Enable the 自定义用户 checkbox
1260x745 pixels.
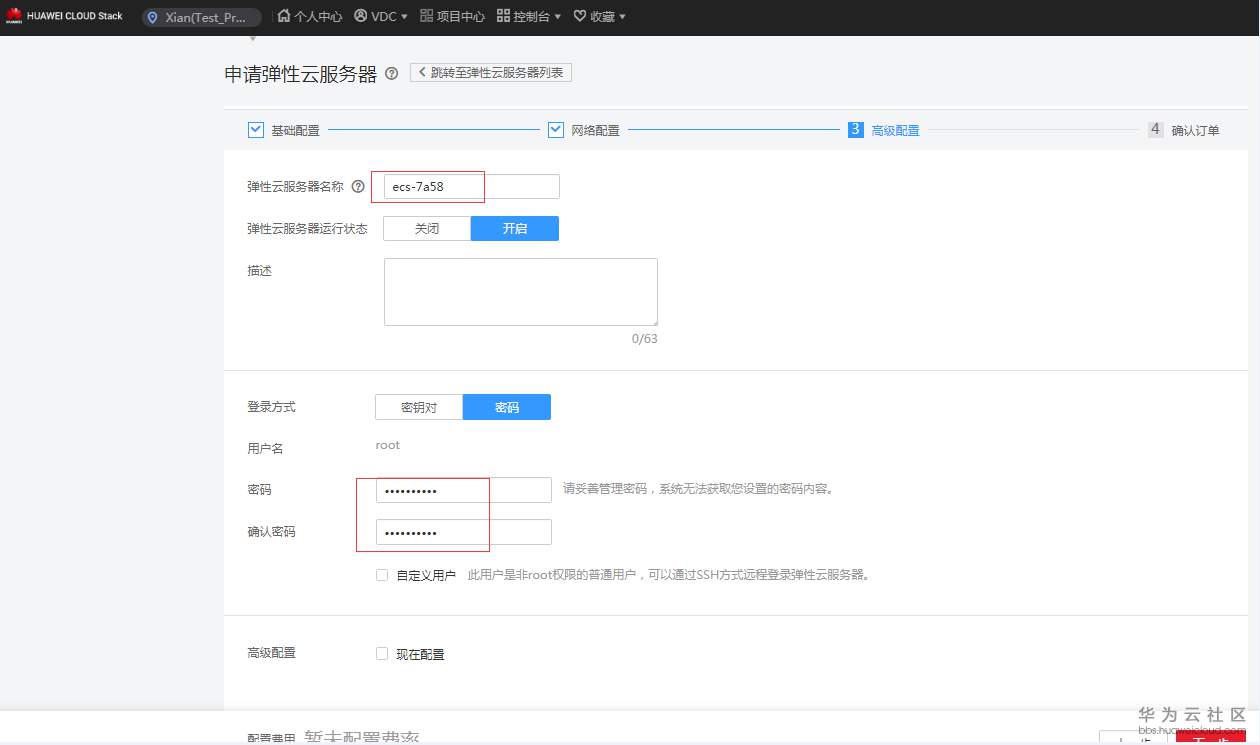click(382, 574)
